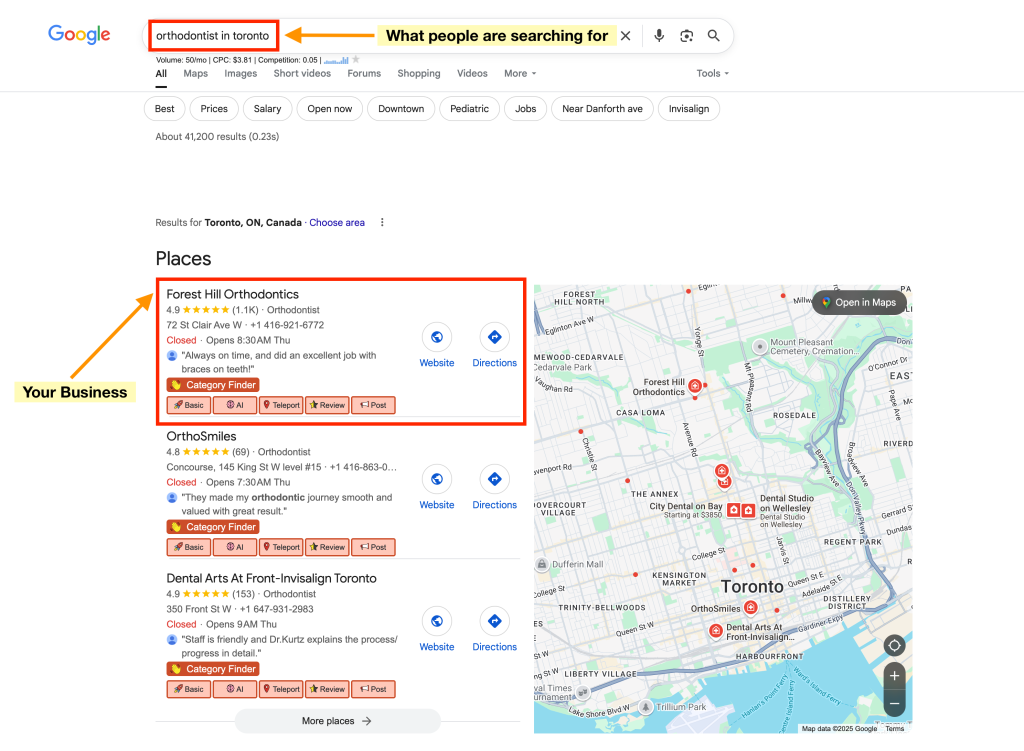Screen dimensions: 1024x751
Task: Click Open in Maps button
Action: [x=859, y=302]
